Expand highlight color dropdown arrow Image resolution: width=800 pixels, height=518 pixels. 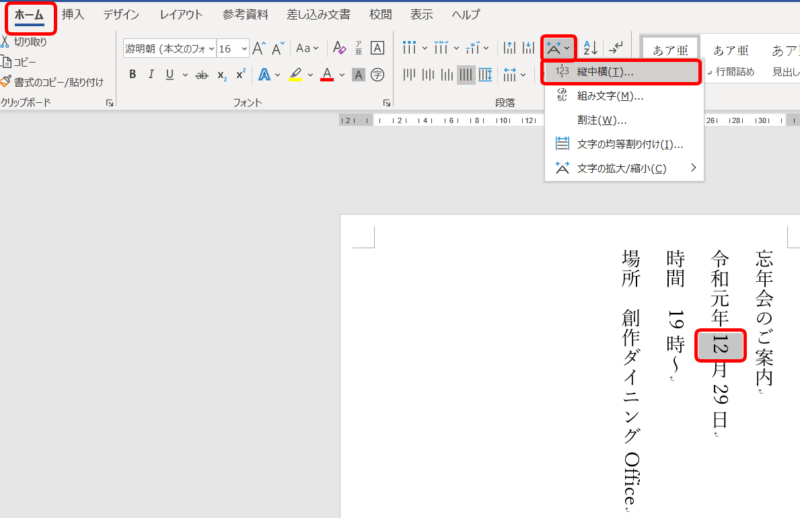[310, 75]
